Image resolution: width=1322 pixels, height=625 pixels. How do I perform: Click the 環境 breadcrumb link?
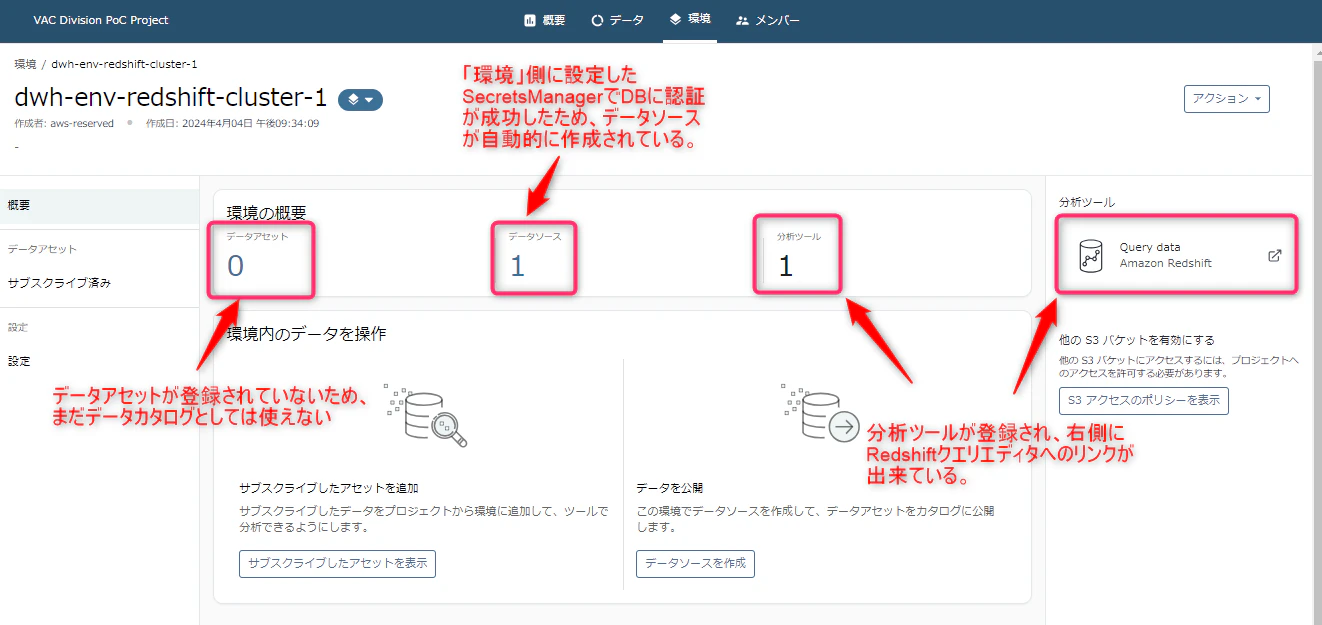tap(25, 64)
